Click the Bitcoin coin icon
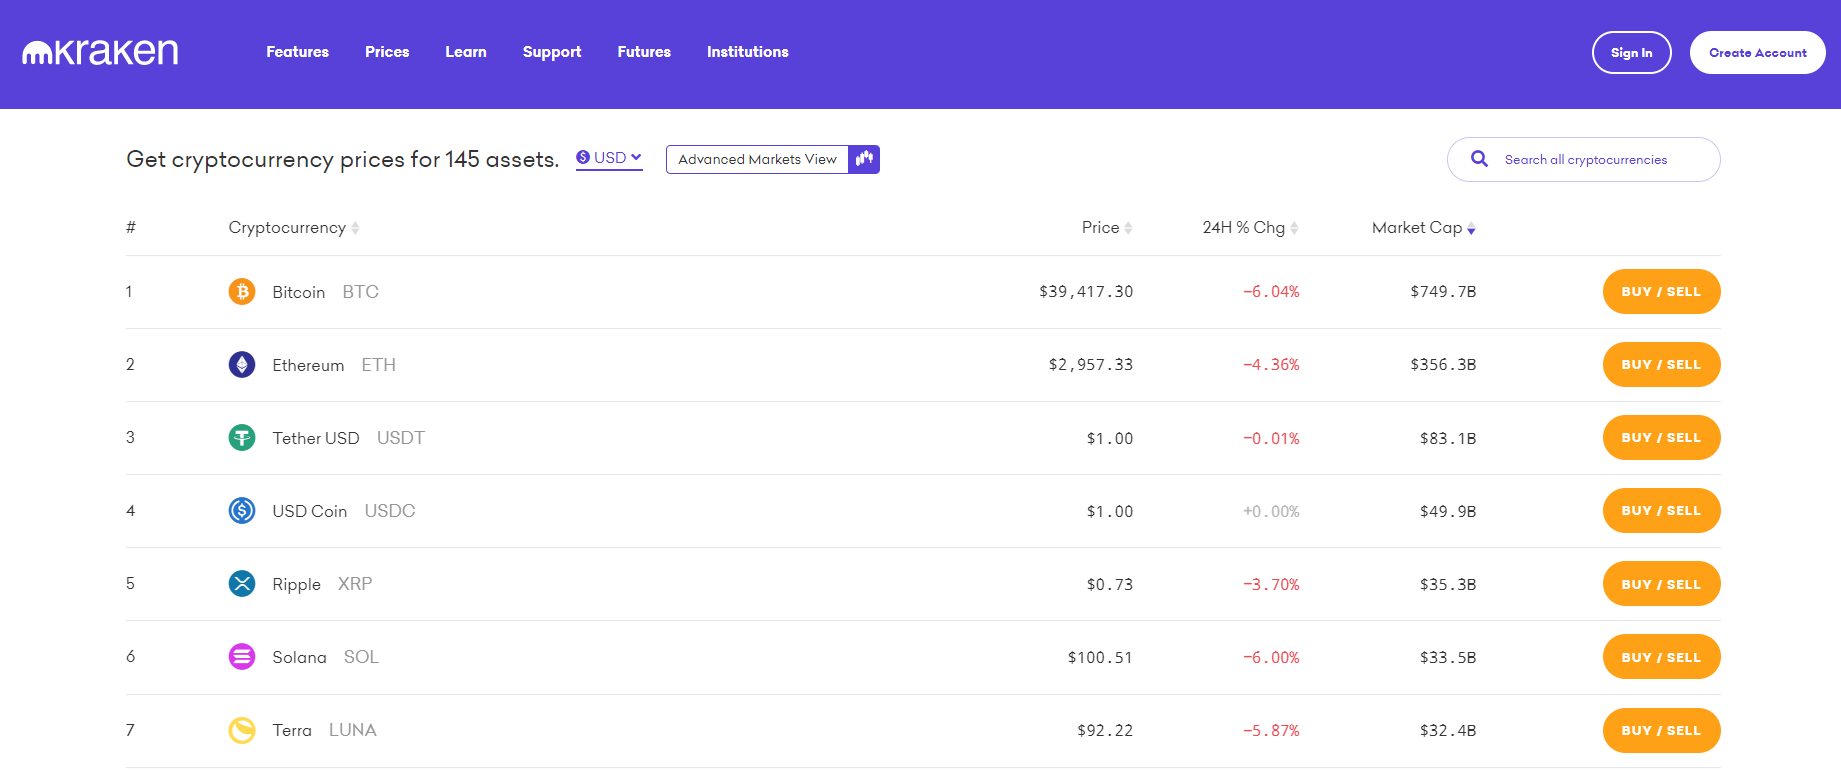Screen dimensions: 1841x784 click(x=242, y=291)
